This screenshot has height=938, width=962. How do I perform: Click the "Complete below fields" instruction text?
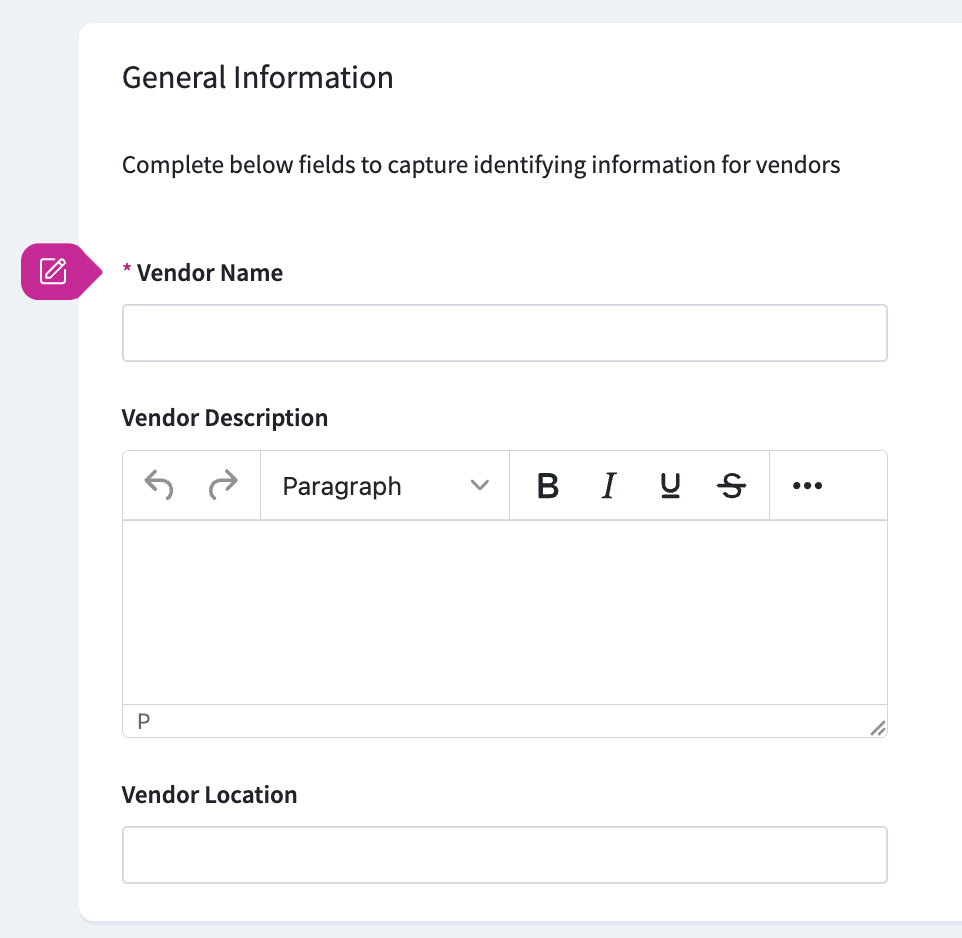click(x=481, y=164)
